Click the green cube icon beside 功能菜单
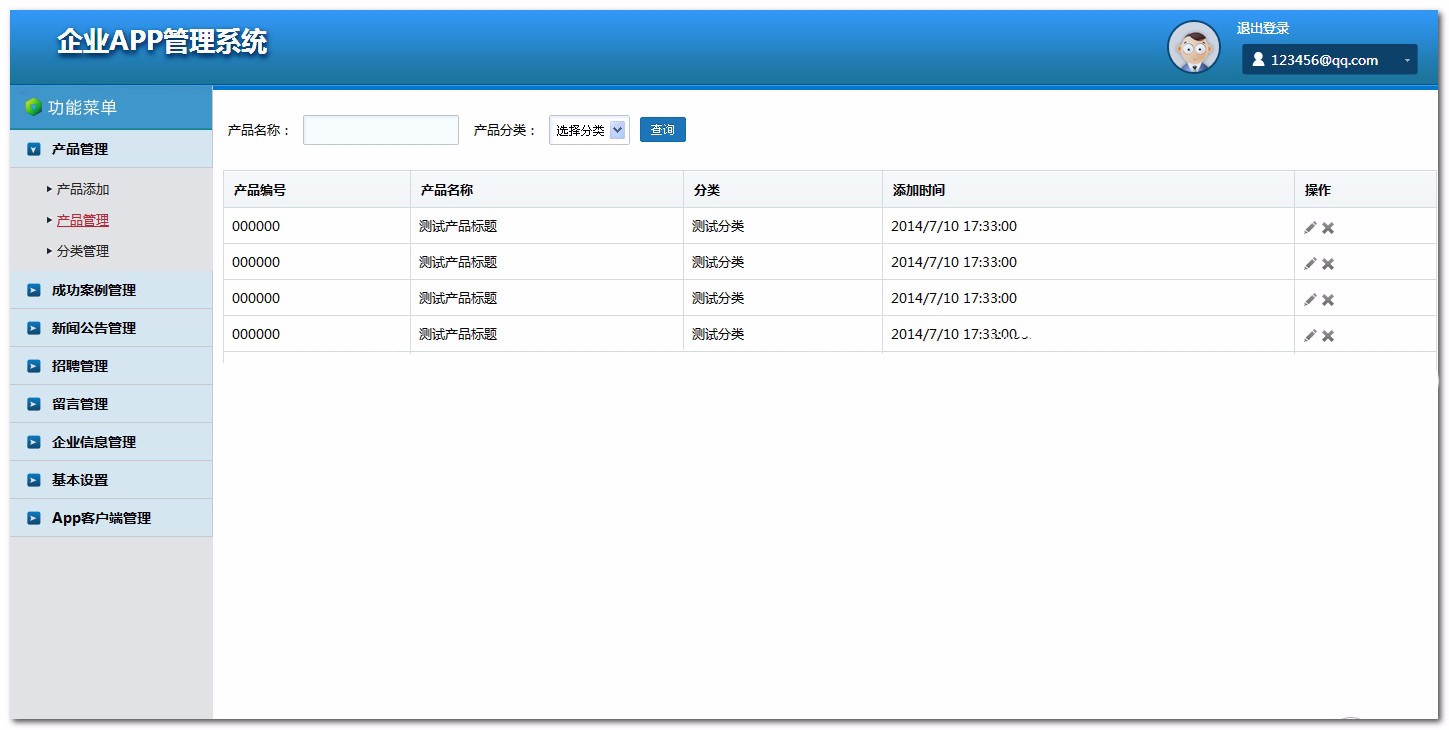 tap(34, 107)
